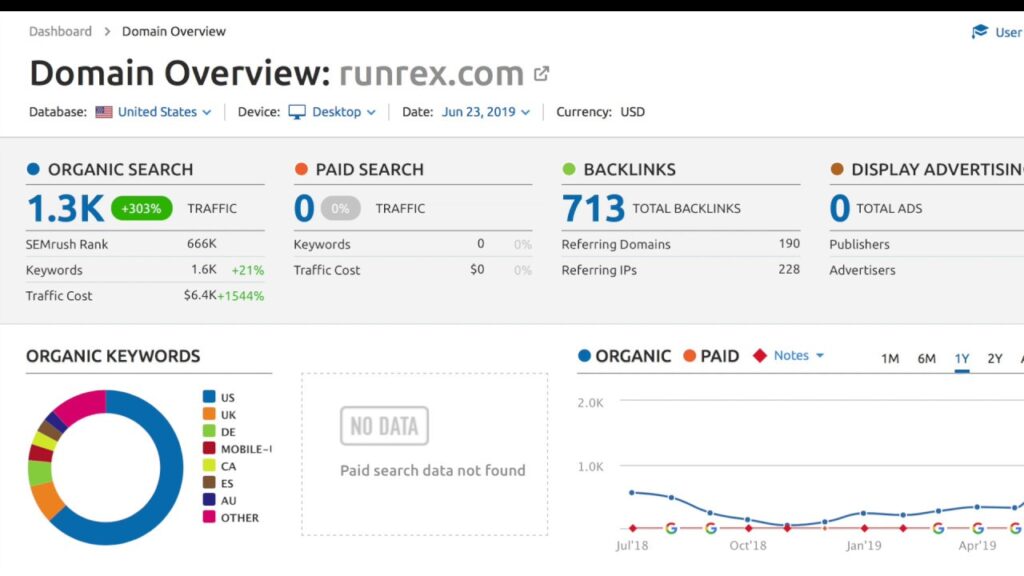Click the Advertisers row label
This screenshot has height=576, width=1024.
[862, 270]
